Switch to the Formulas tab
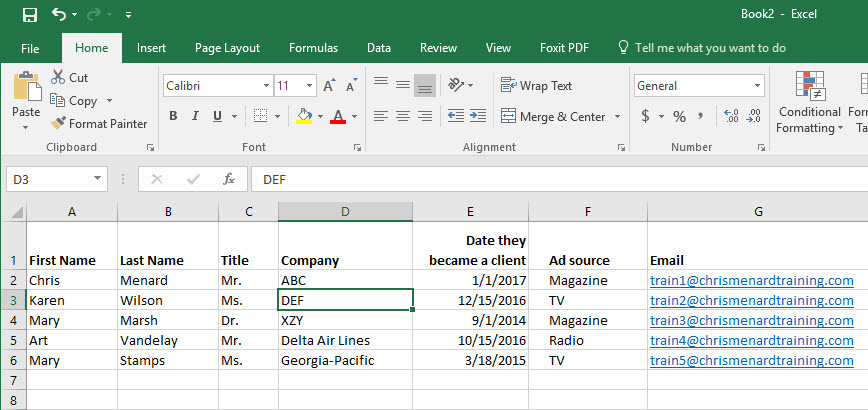The image size is (868, 410). click(313, 48)
